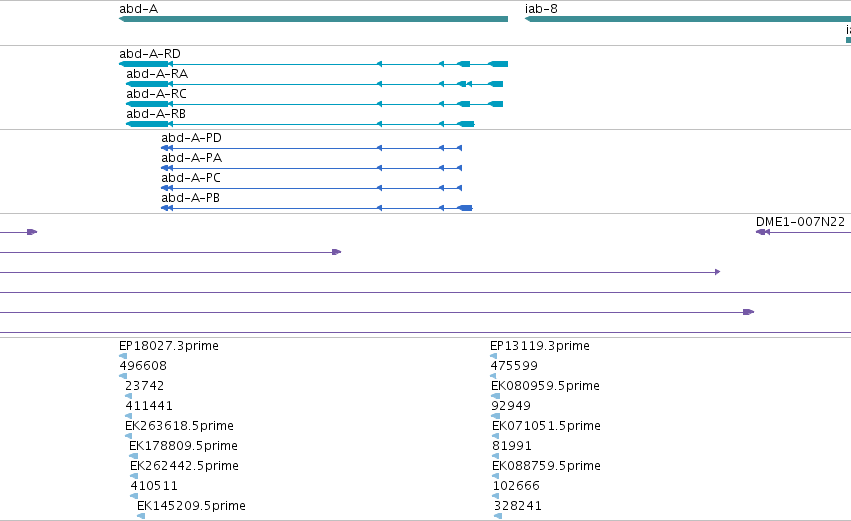The image size is (851, 521).
Task: Select the abd-A-RB transcript line
Action: [x=300, y=124]
